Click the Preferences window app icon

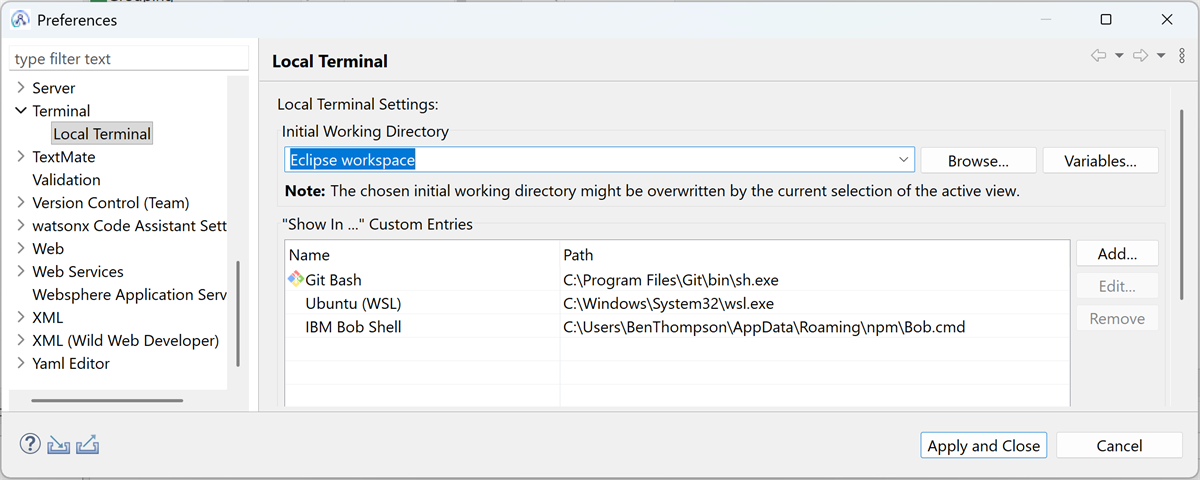pos(20,19)
